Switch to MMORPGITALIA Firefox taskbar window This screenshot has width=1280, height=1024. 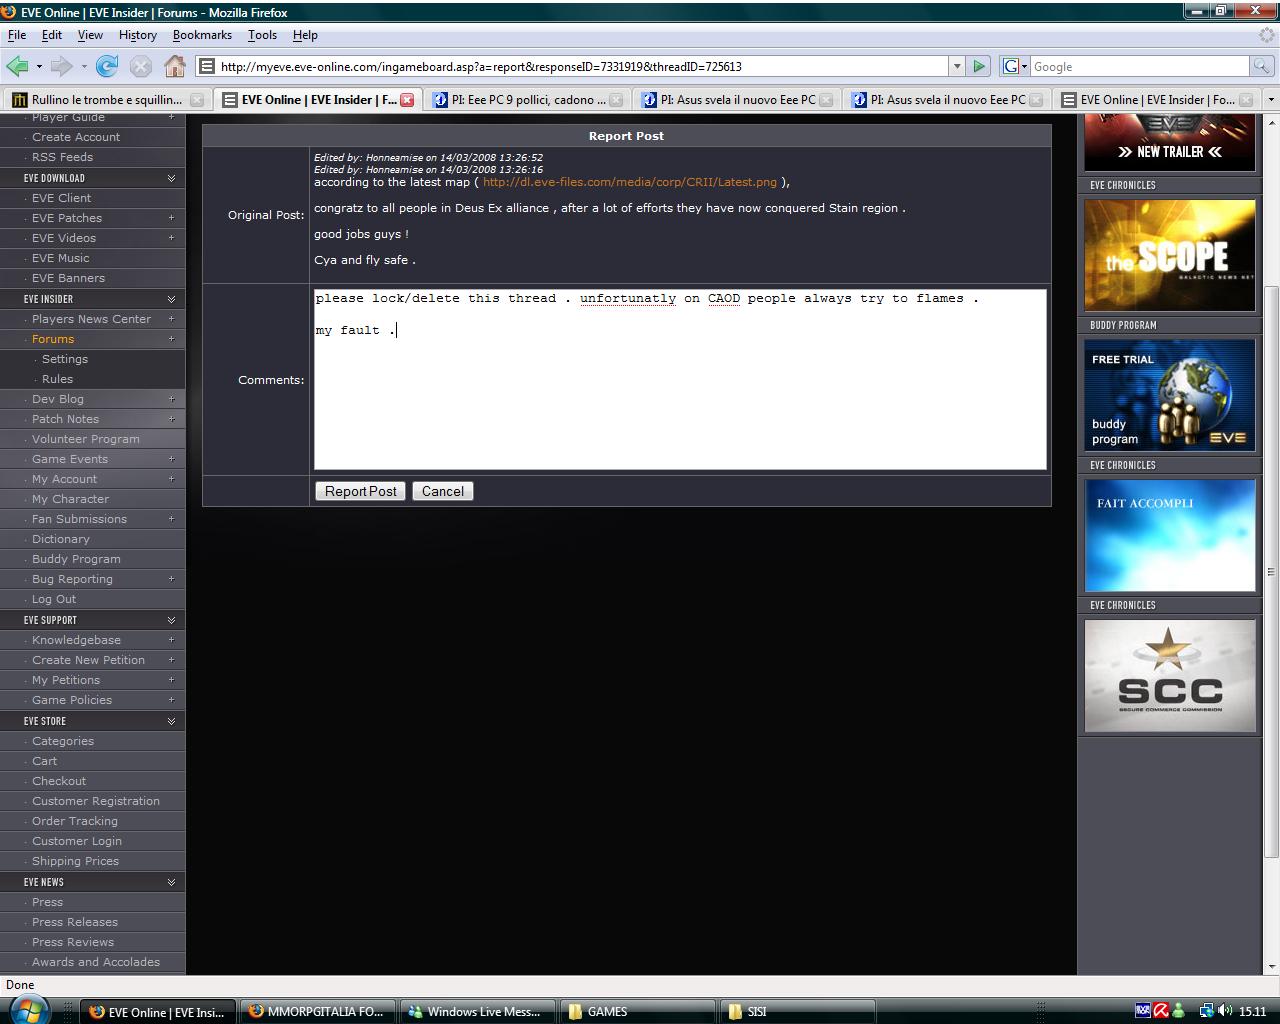[x=318, y=1011]
